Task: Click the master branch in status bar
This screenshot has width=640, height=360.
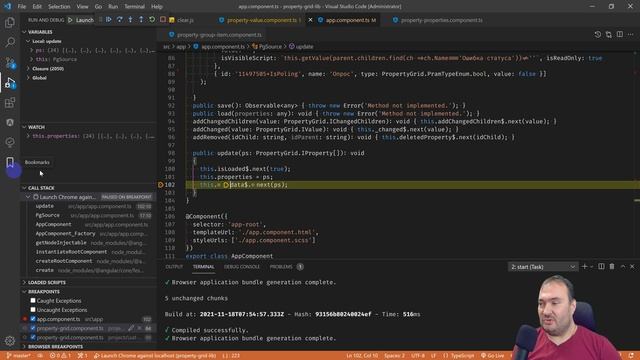Action: [x=18, y=356]
